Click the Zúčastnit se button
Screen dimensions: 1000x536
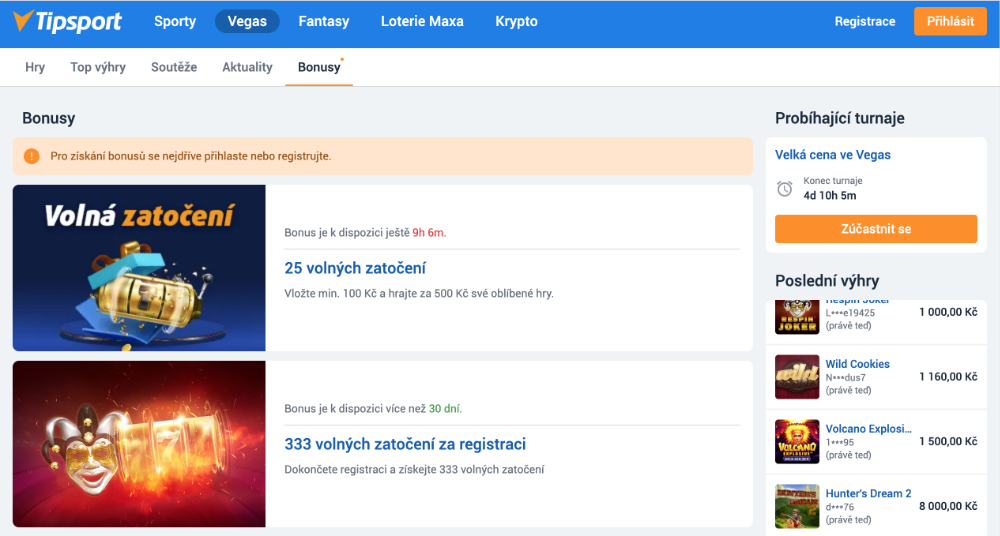(876, 229)
